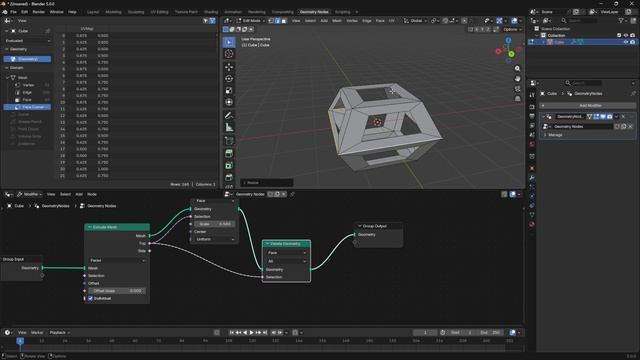Switch to the Shading workspace tab
Screen dimensions: 640x360
211,12
